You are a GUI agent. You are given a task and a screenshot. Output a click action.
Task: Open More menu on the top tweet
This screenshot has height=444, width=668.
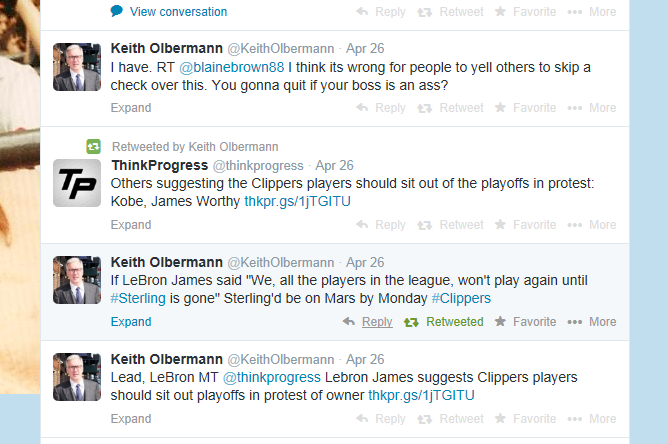(591, 12)
